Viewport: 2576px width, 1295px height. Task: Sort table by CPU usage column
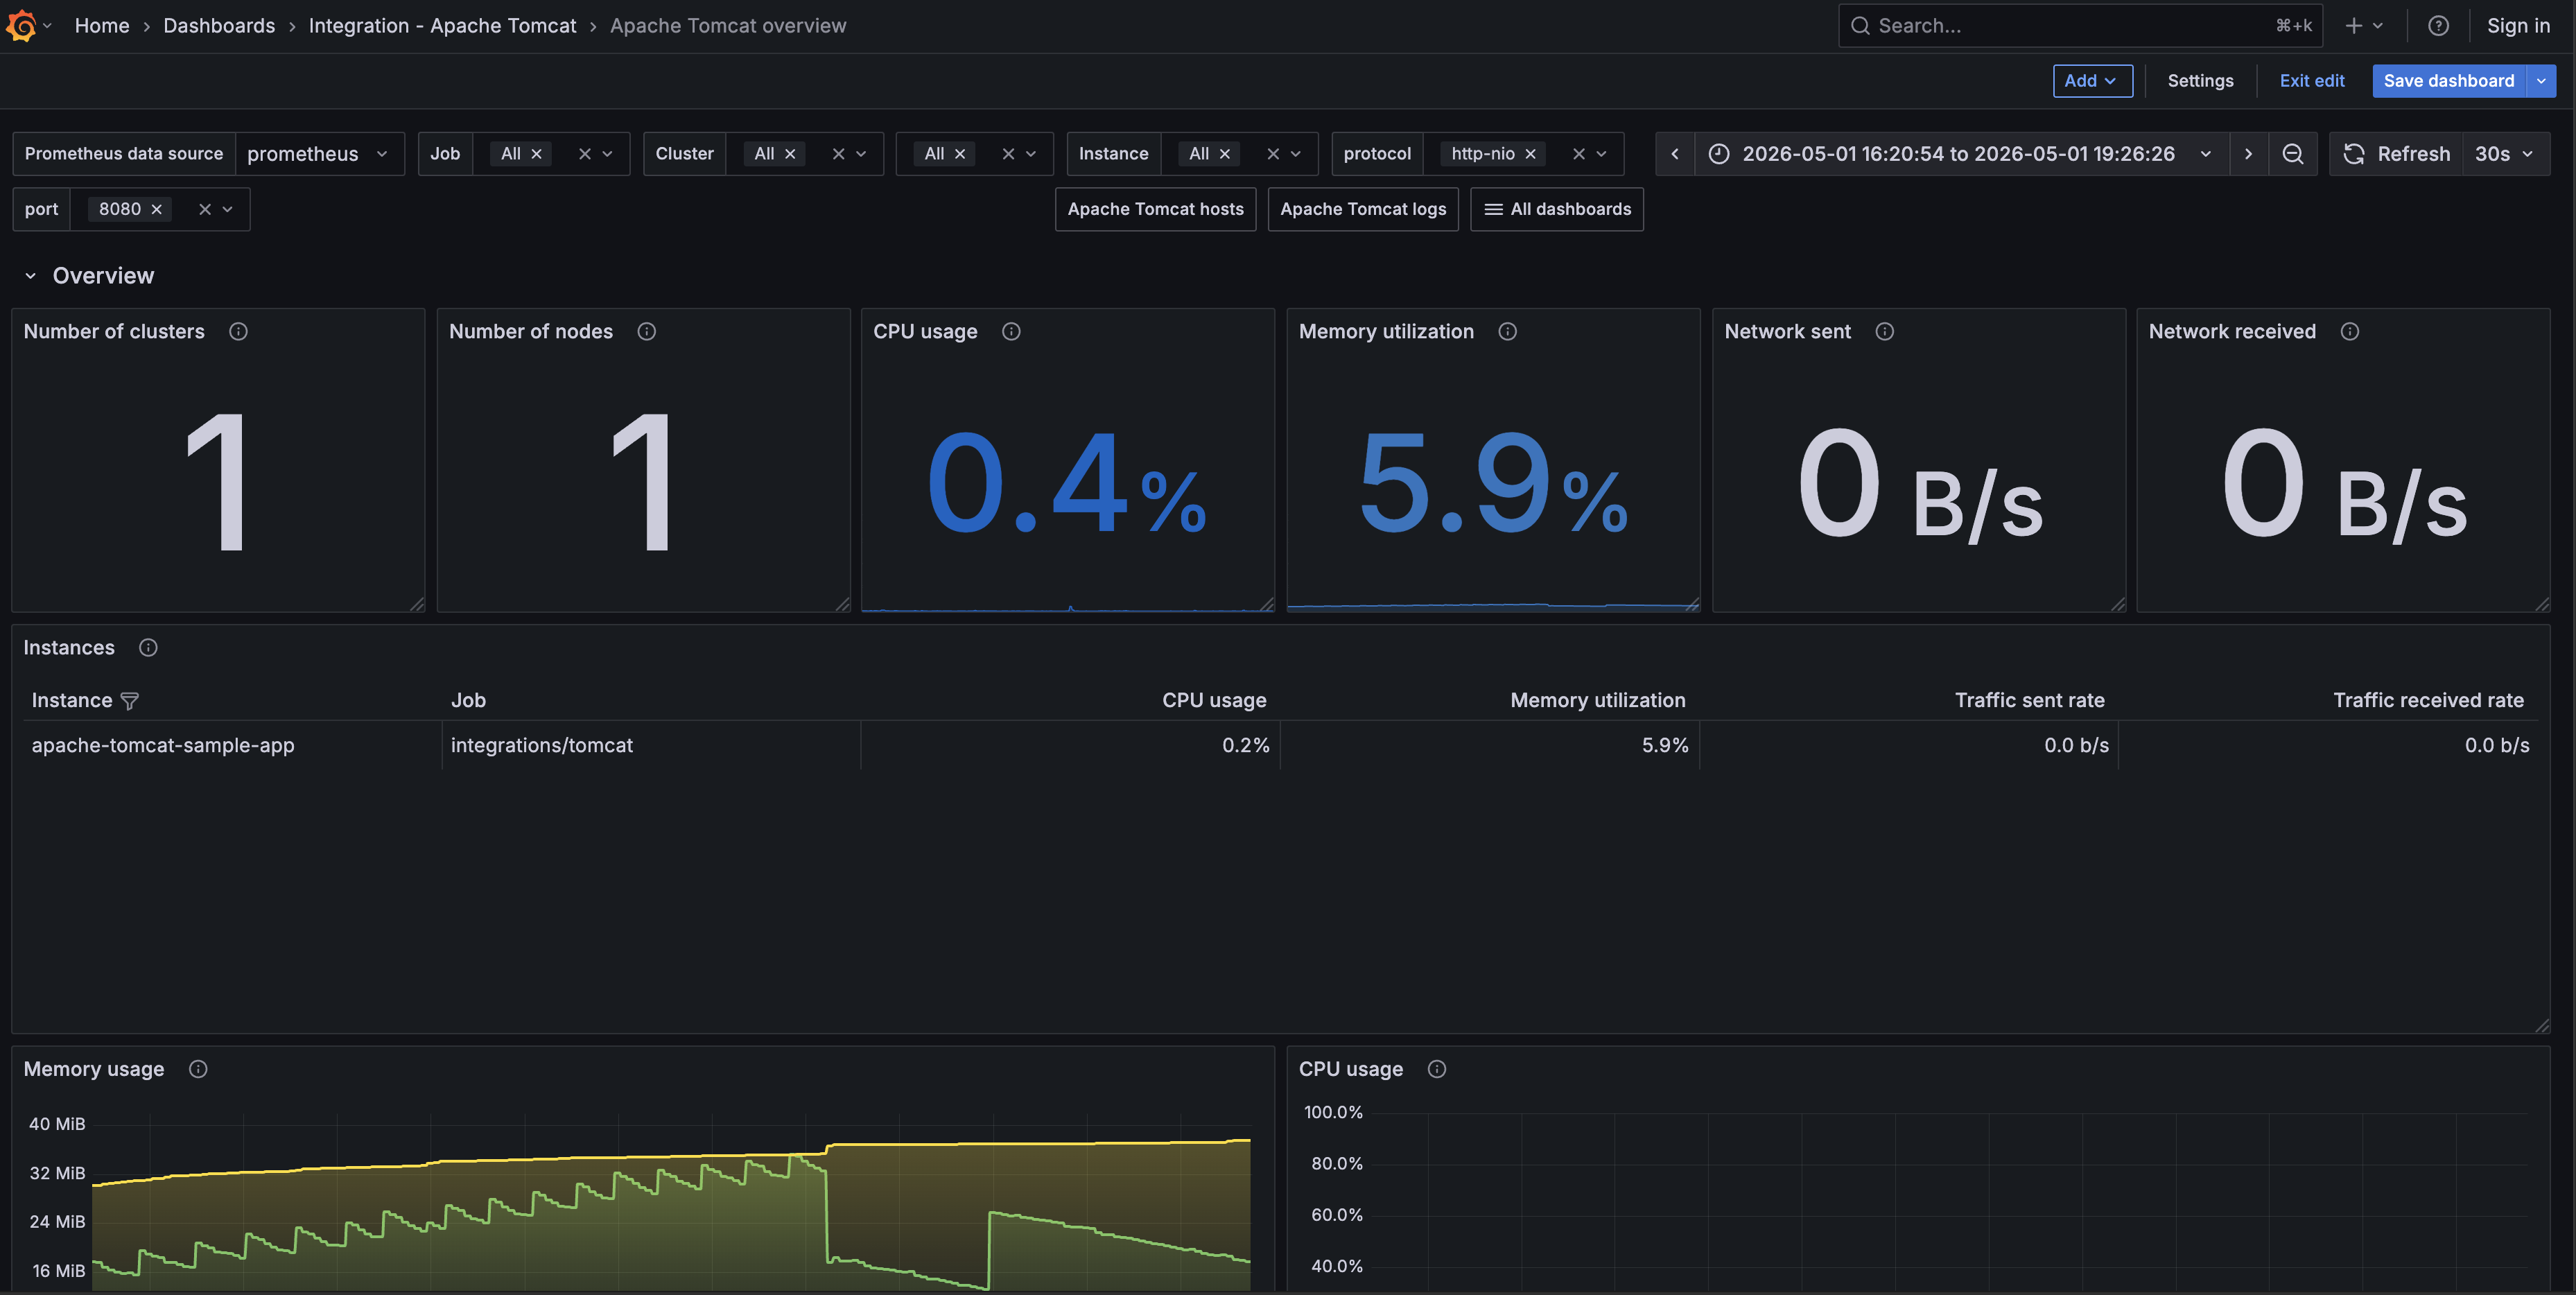pyautogui.click(x=1213, y=701)
